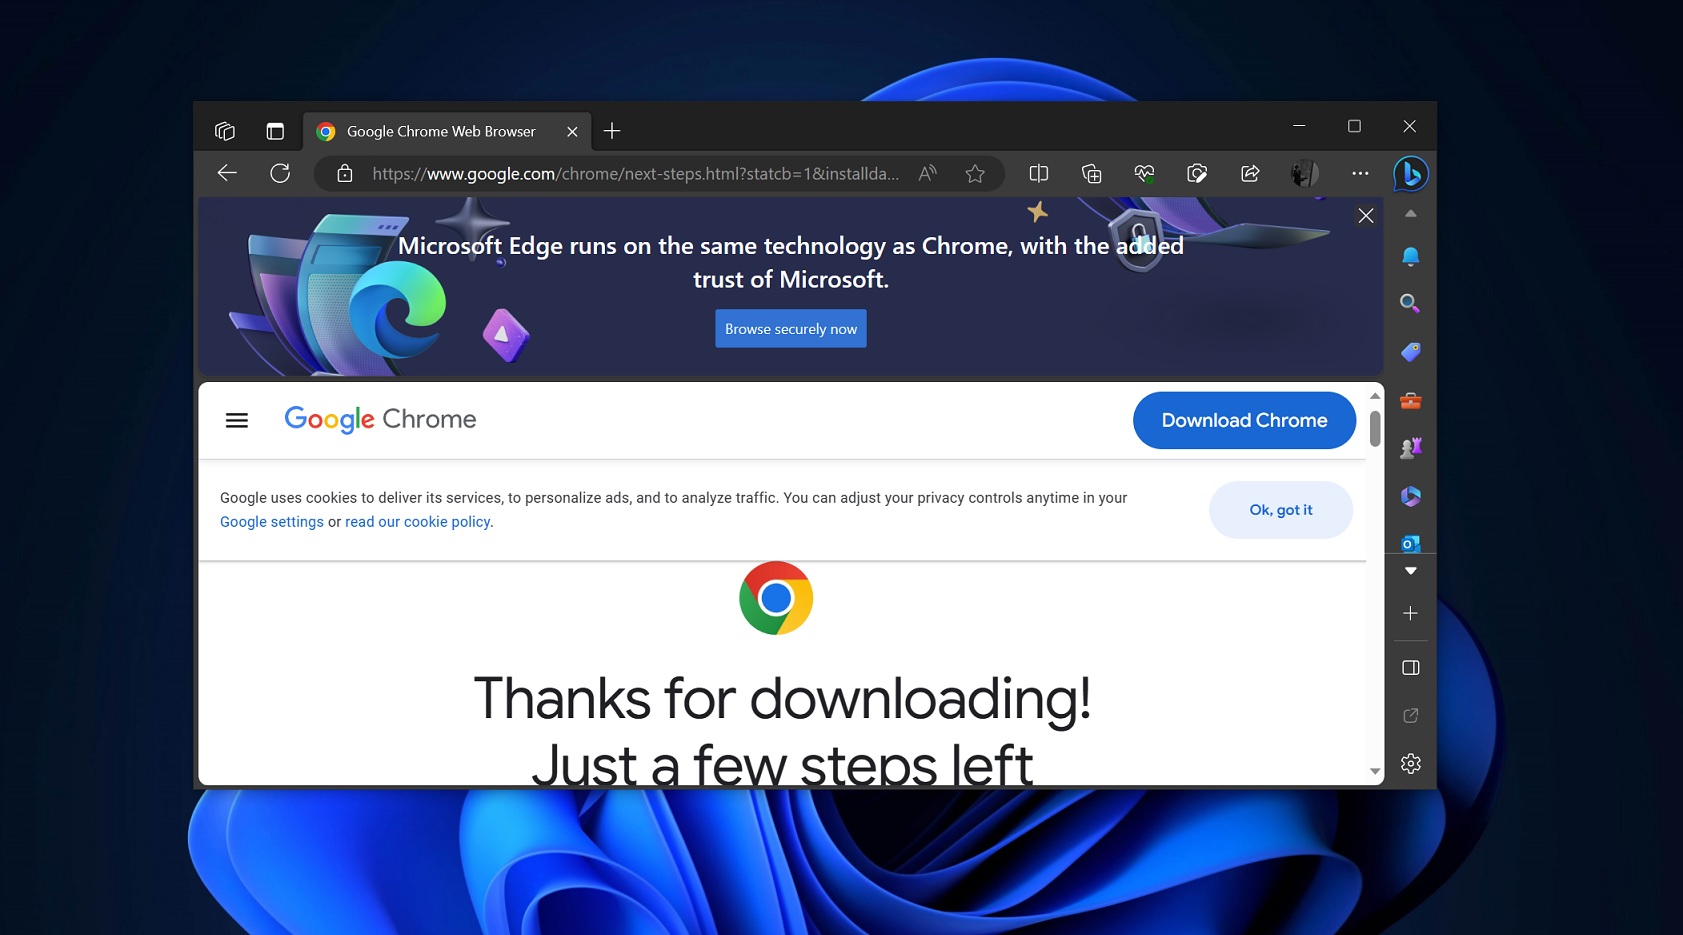Open Settings and more menu
The width and height of the screenshot is (1683, 935).
point(1360,173)
